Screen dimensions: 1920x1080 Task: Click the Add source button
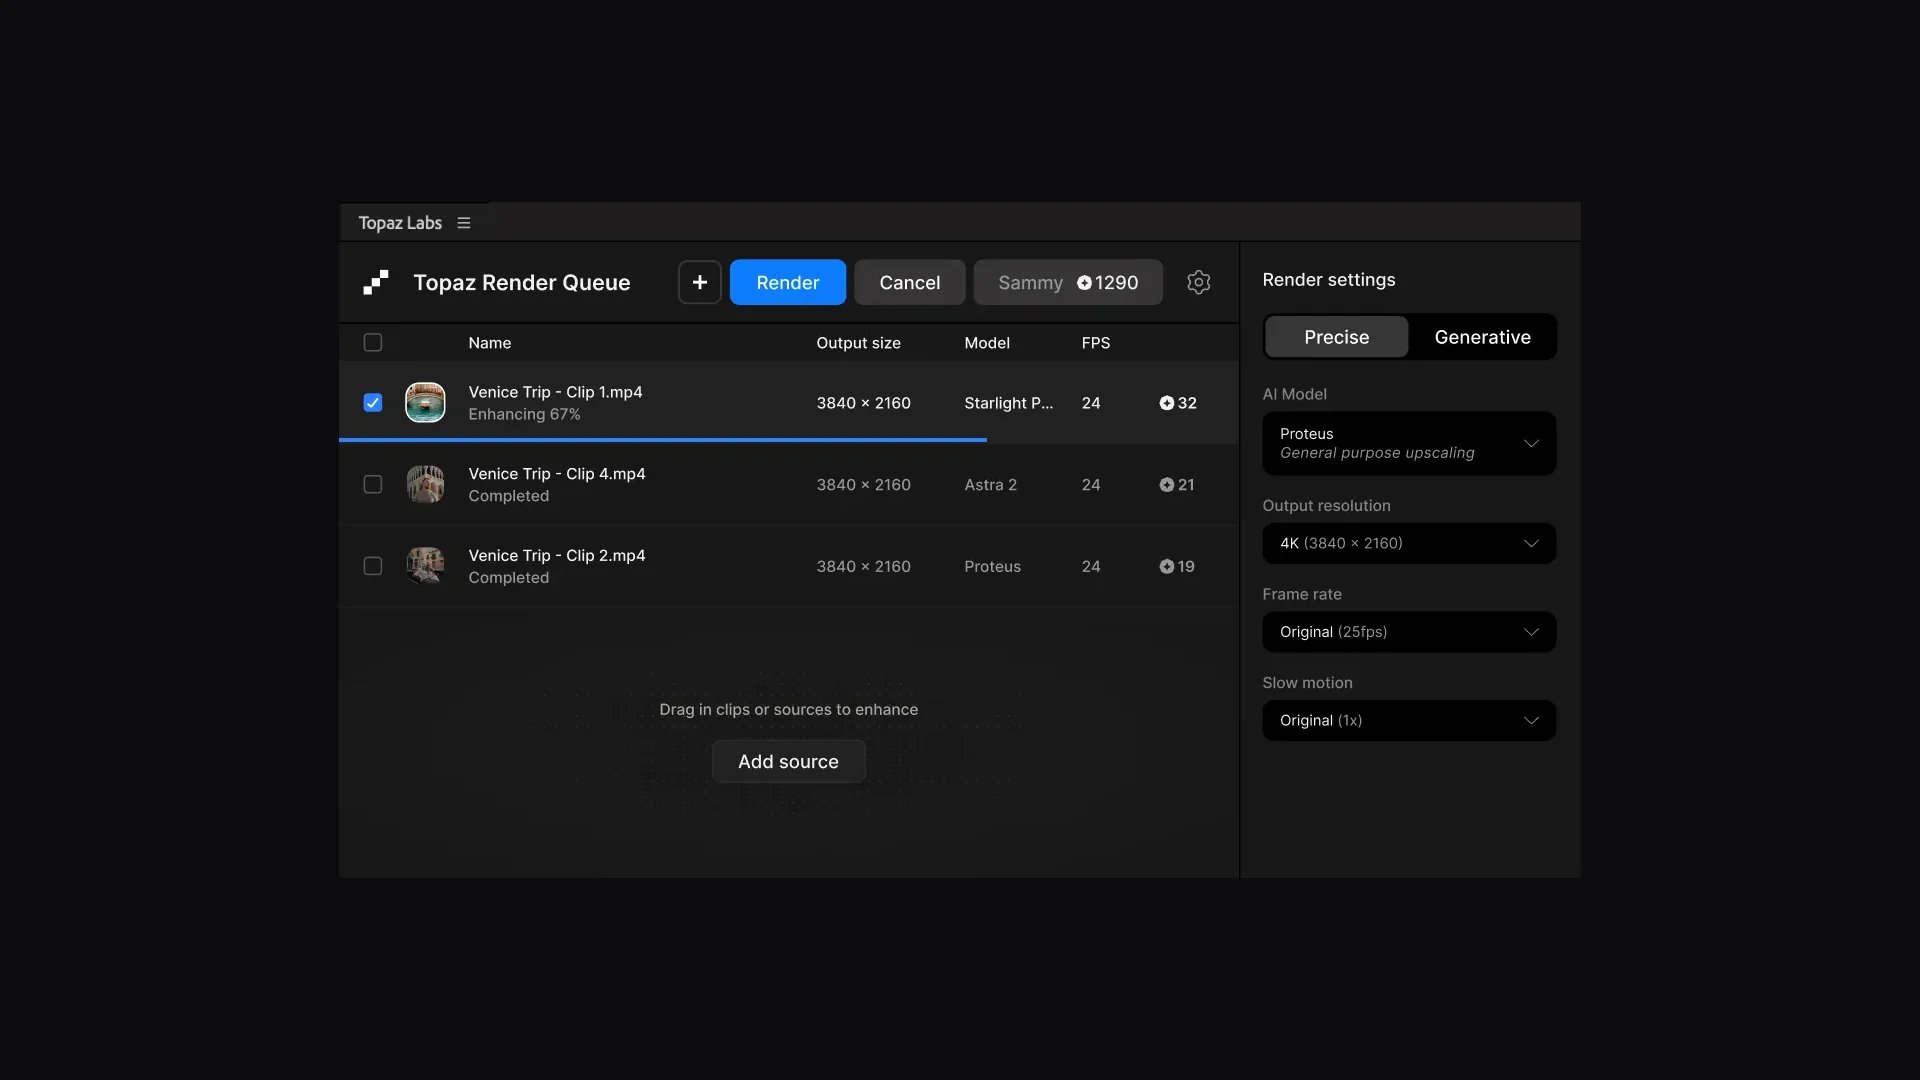click(x=788, y=762)
